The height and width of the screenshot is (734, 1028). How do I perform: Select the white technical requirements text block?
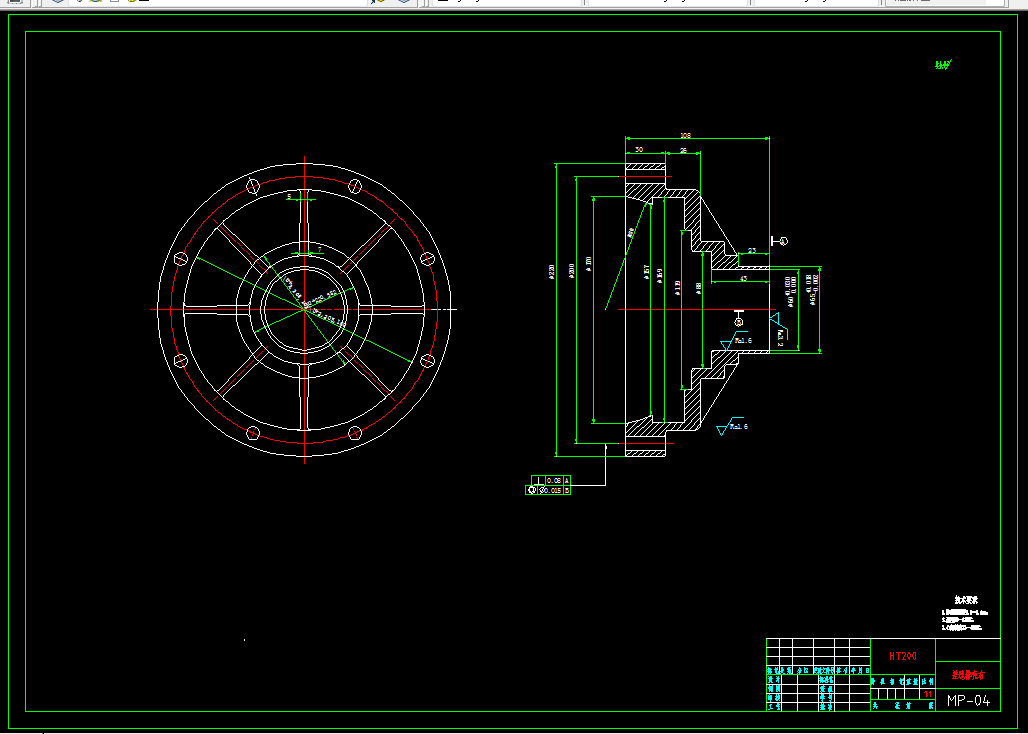coord(965,614)
